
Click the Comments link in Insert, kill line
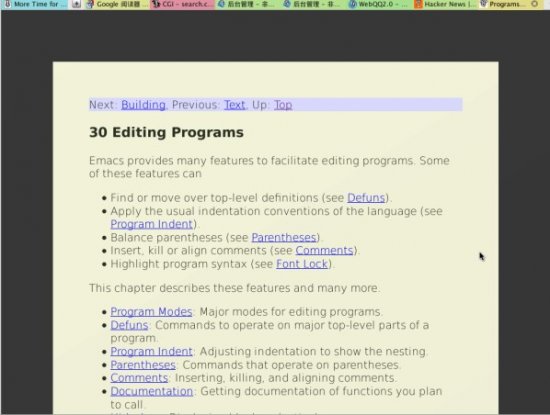(x=324, y=250)
